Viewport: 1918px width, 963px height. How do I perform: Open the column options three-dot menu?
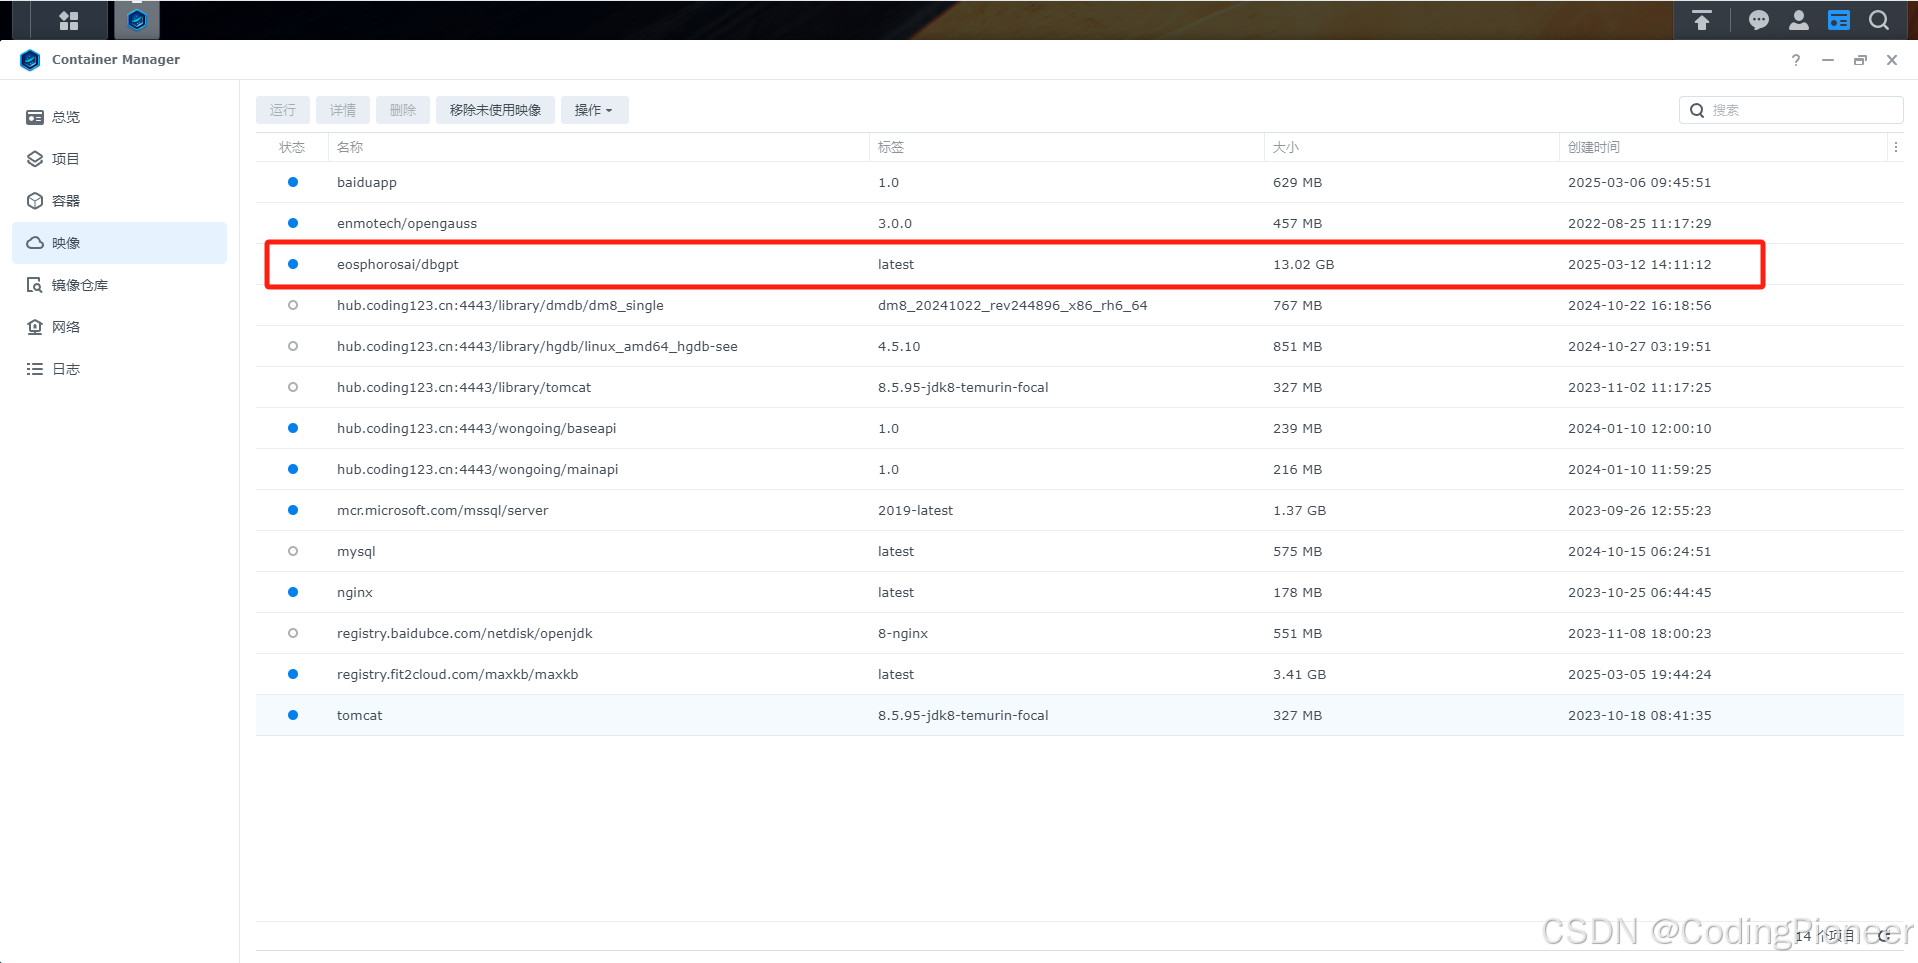pos(1895,147)
